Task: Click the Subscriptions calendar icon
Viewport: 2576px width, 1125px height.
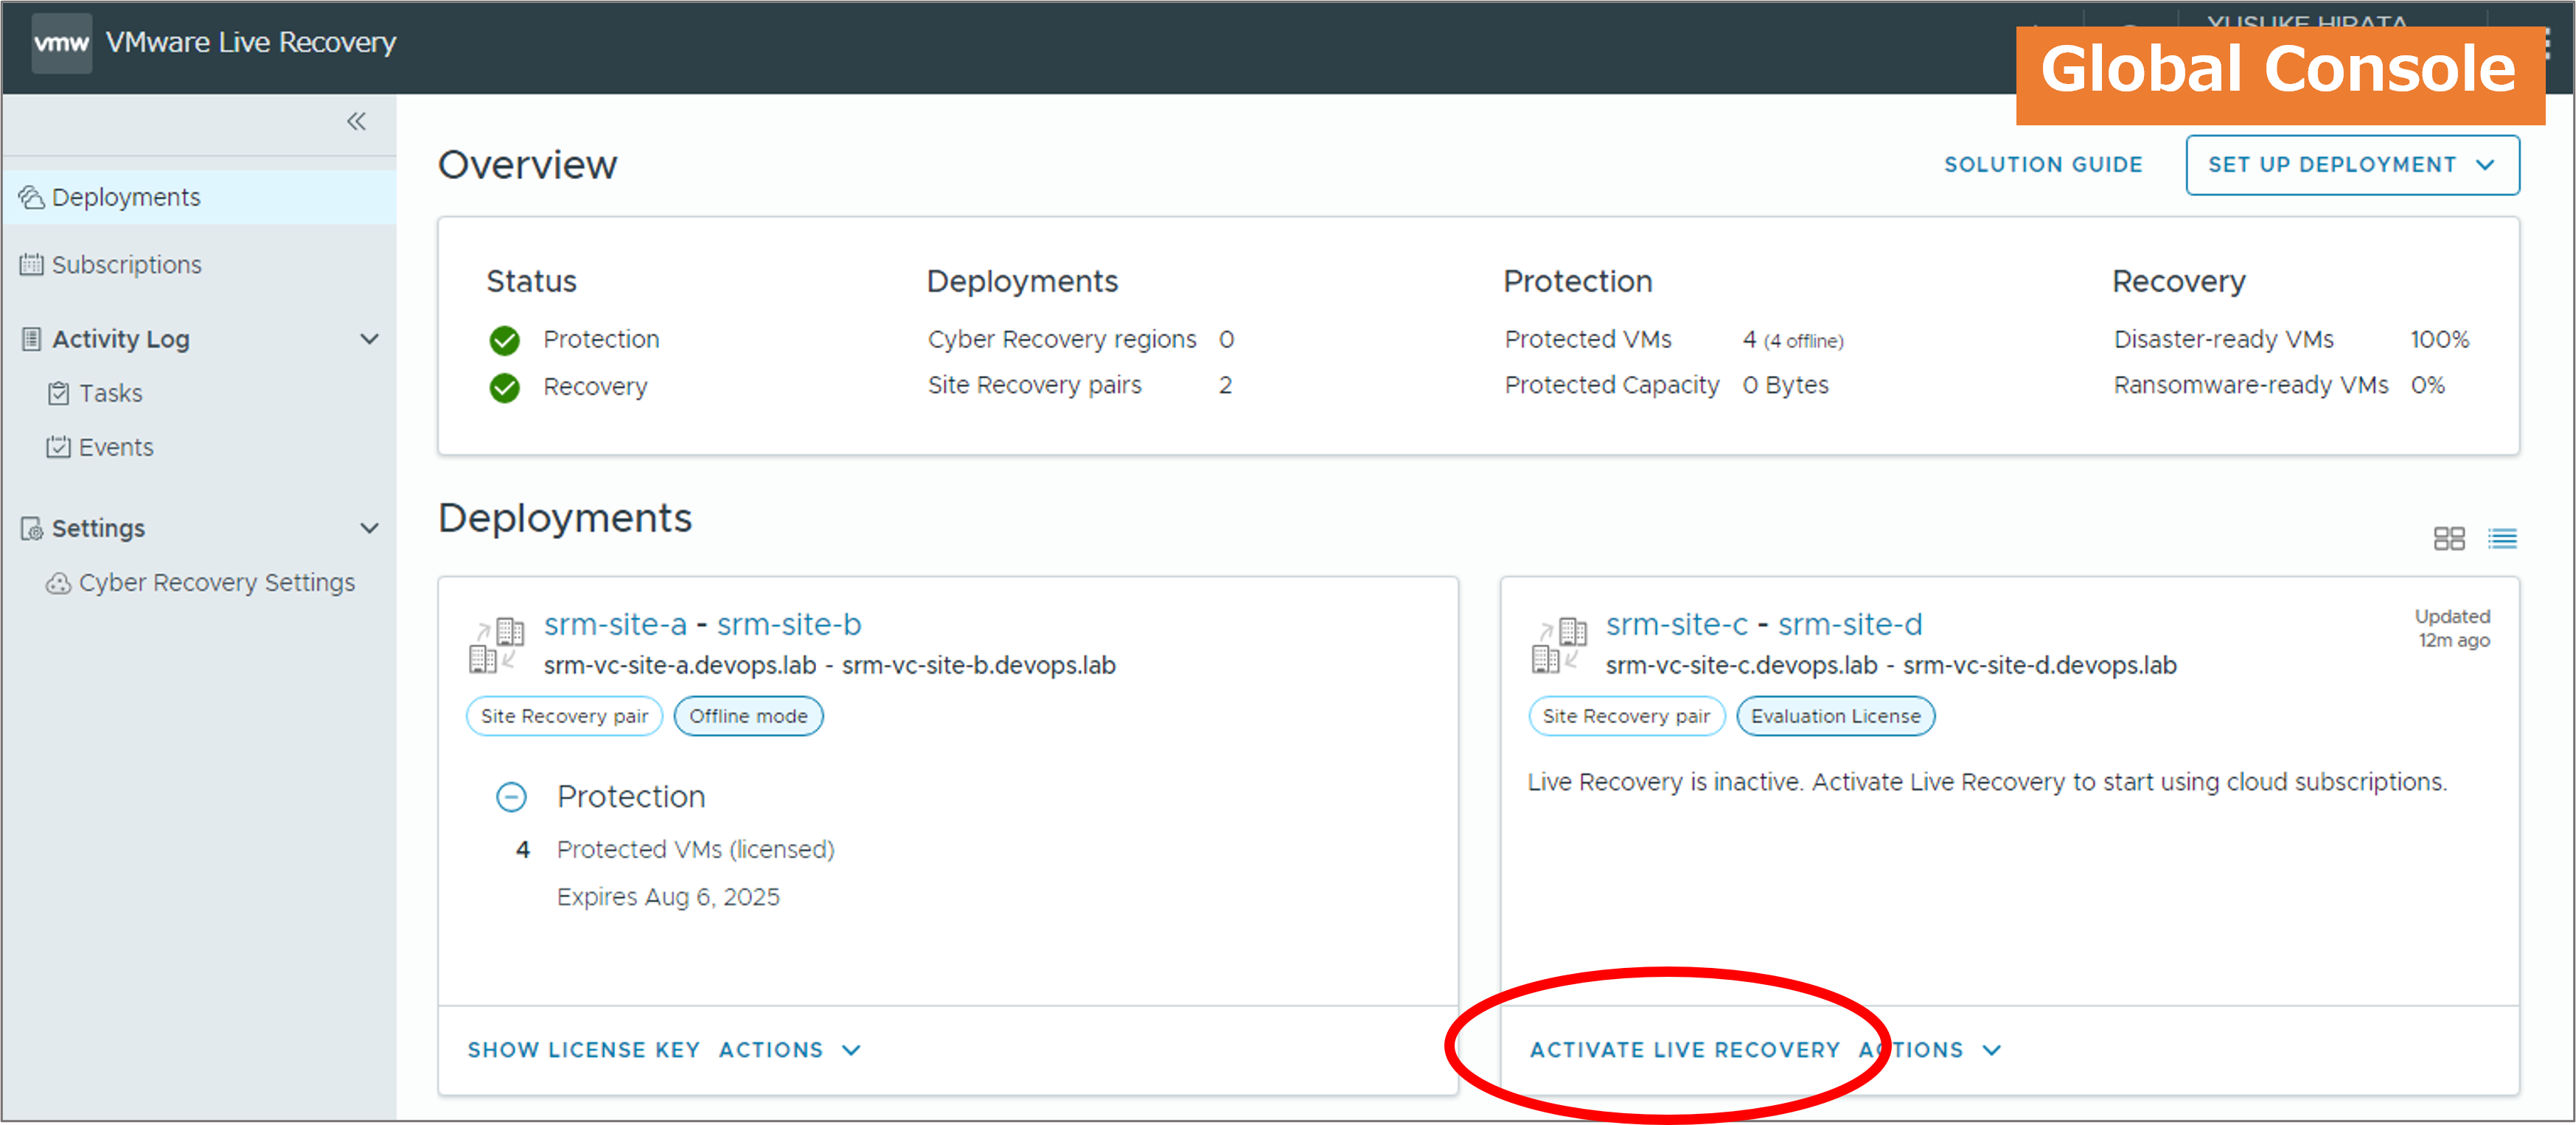Action: coord(32,265)
